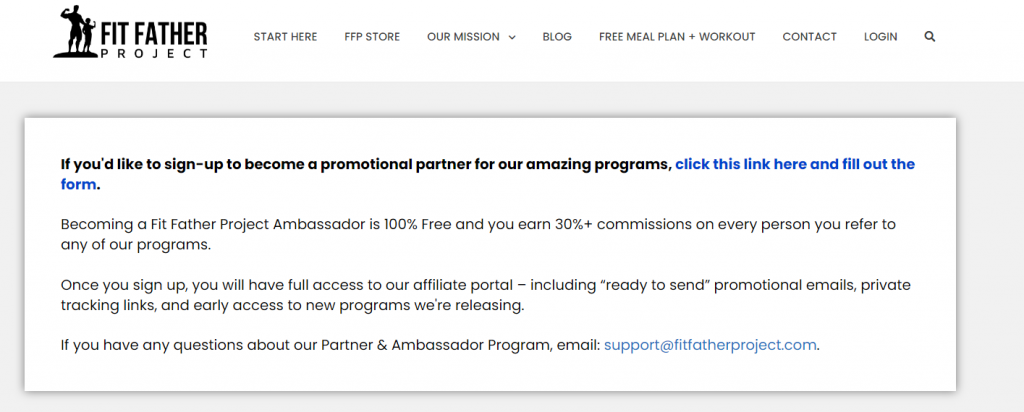Viewport: 1024px width, 412px height.
Task: Click the Login menu item
Action: [880, 37]
